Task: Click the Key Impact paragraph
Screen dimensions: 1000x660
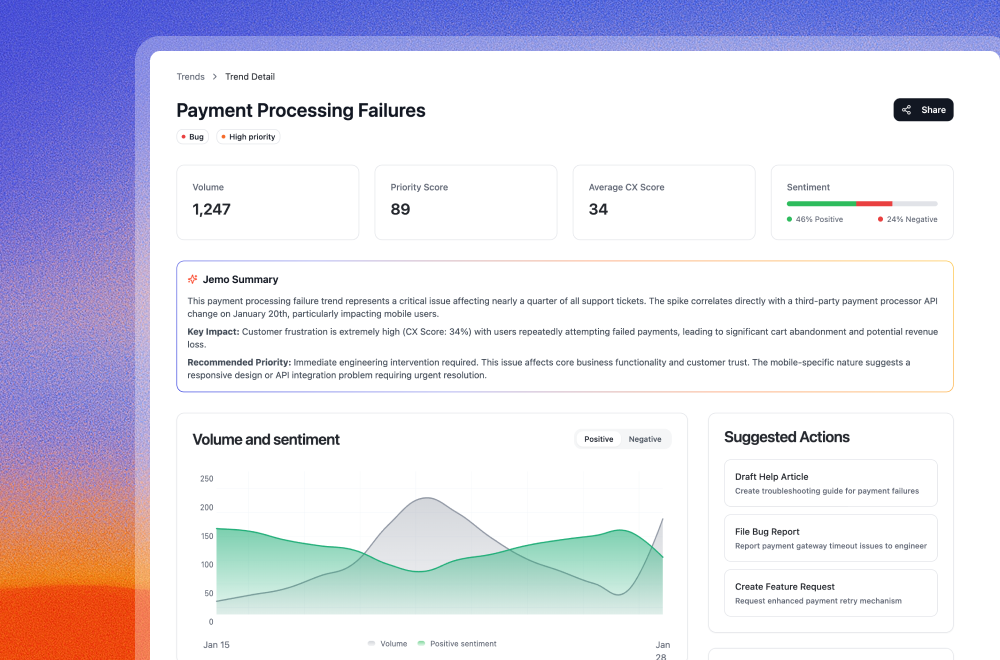Action: click(x=564, y=338)
